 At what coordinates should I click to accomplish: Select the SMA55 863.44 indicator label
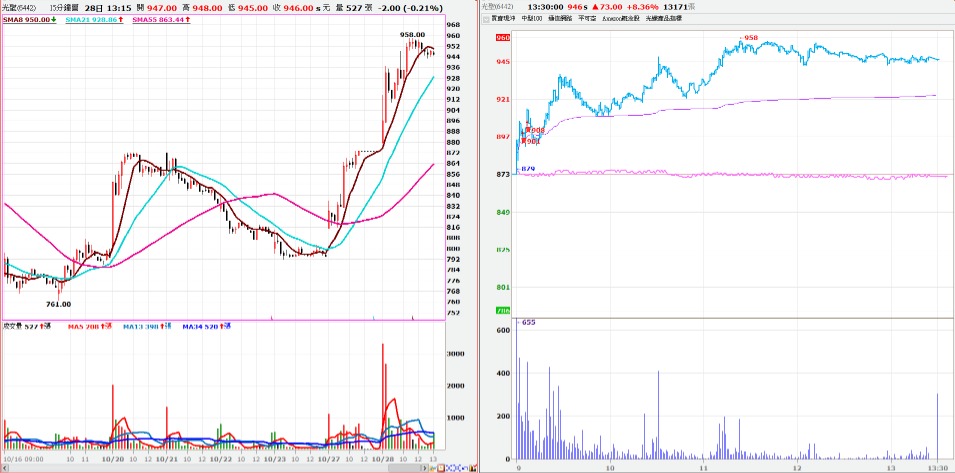click(x=157, y=20)
